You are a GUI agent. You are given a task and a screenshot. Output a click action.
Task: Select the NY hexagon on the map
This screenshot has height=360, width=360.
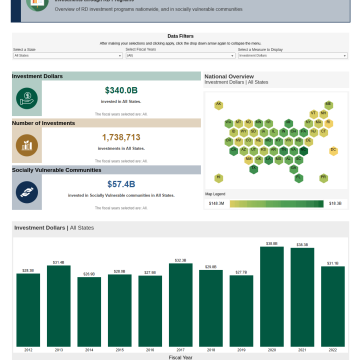[309, 123]
